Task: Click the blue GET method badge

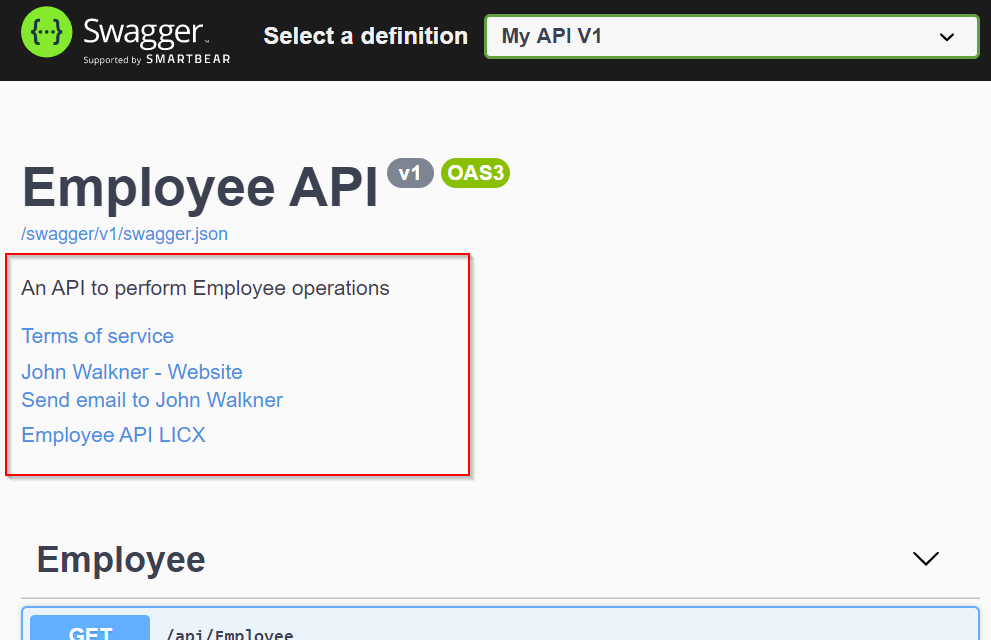Action: (90, 630)
